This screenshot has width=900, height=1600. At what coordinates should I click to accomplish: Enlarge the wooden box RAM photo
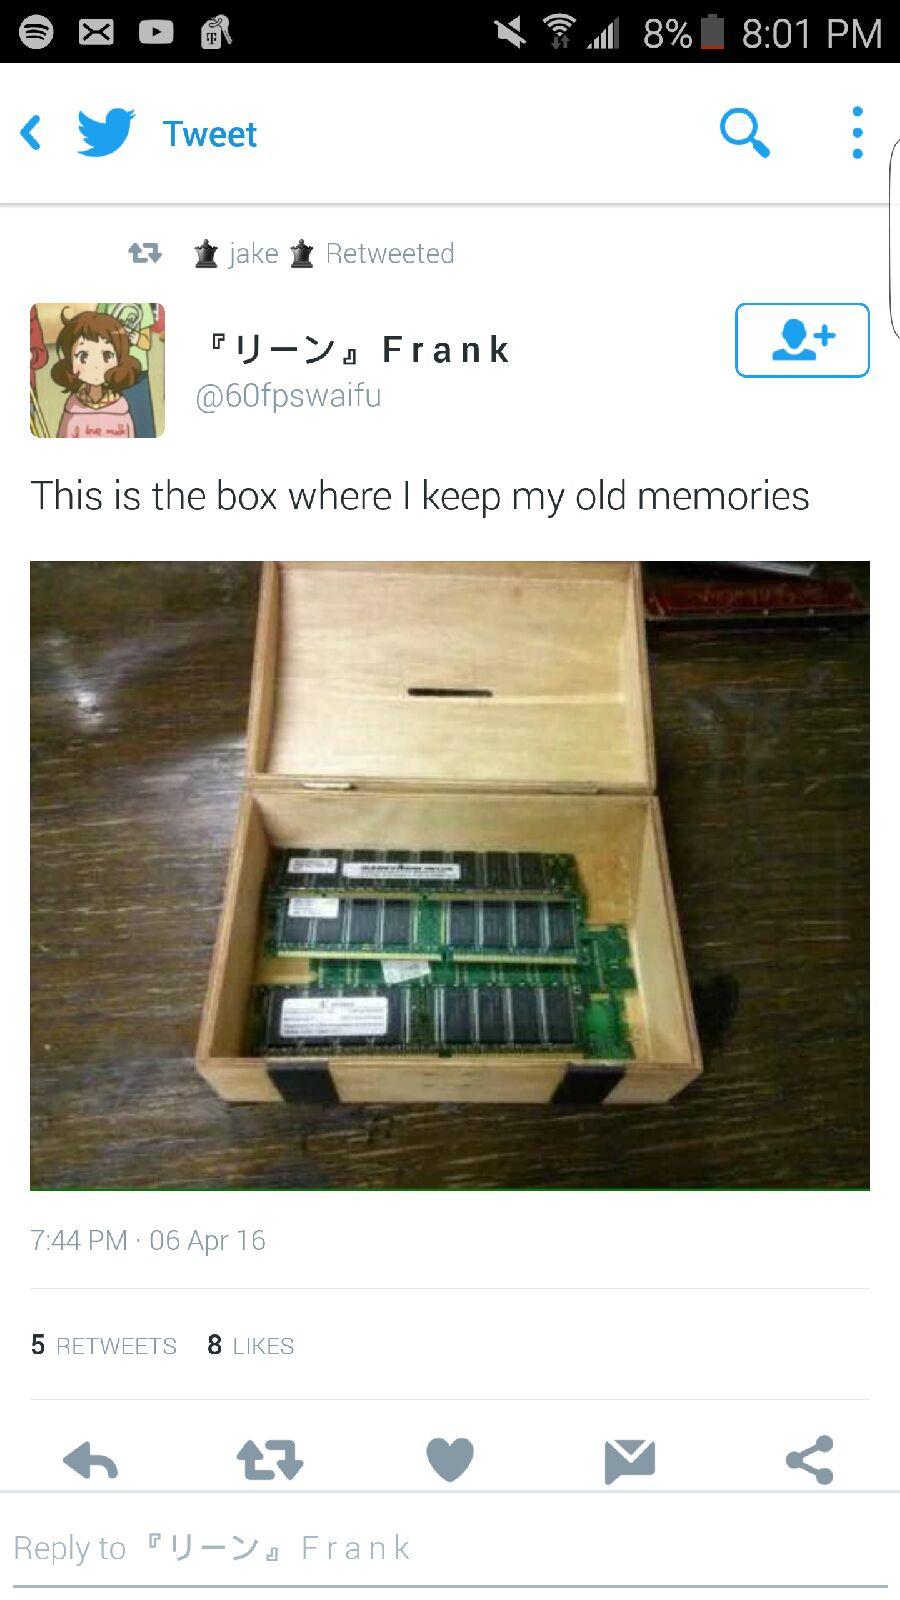(x=450, y=876)
